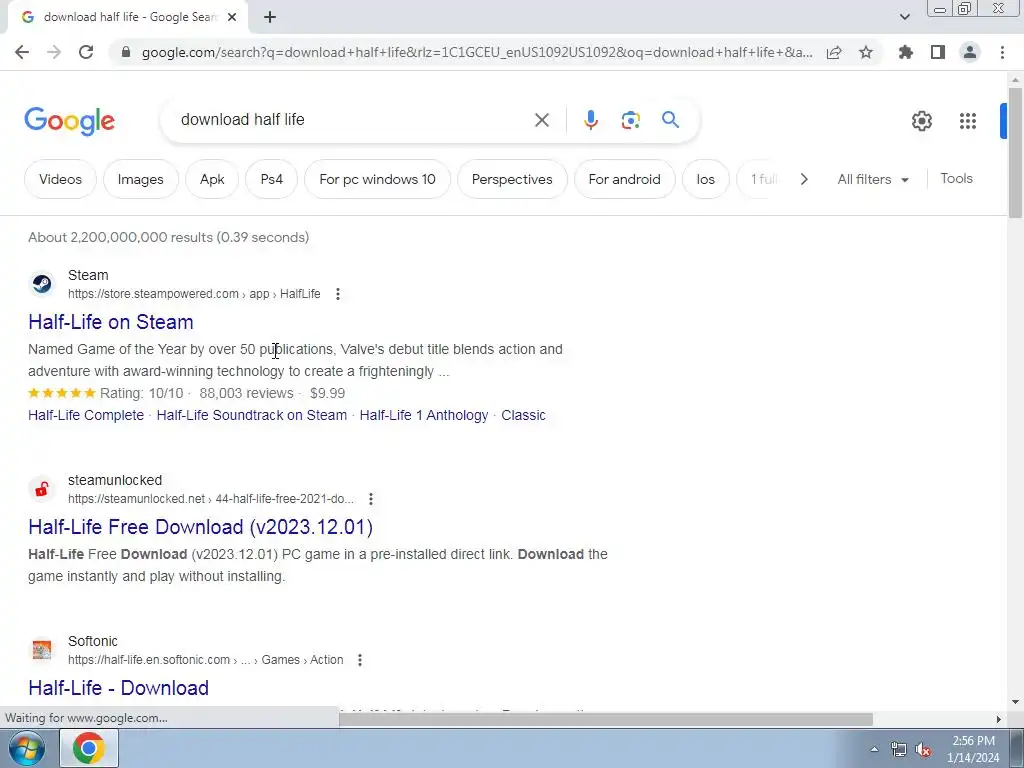Open the Windows Start button
Viewport: 1024px width, 768px height.
click(x=26, y=748)
